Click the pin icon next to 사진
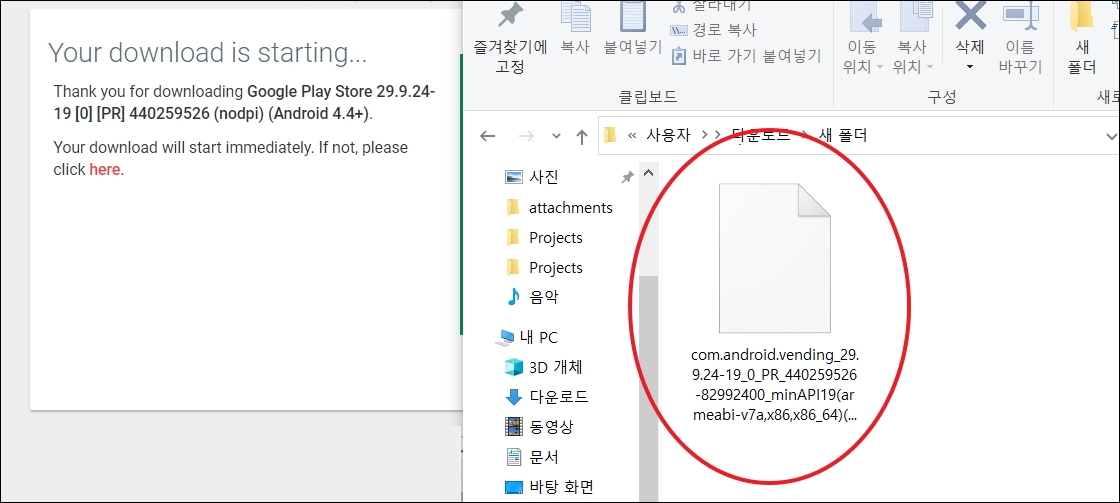Viewport: 1120px width, 503px height. coord(626,177)
